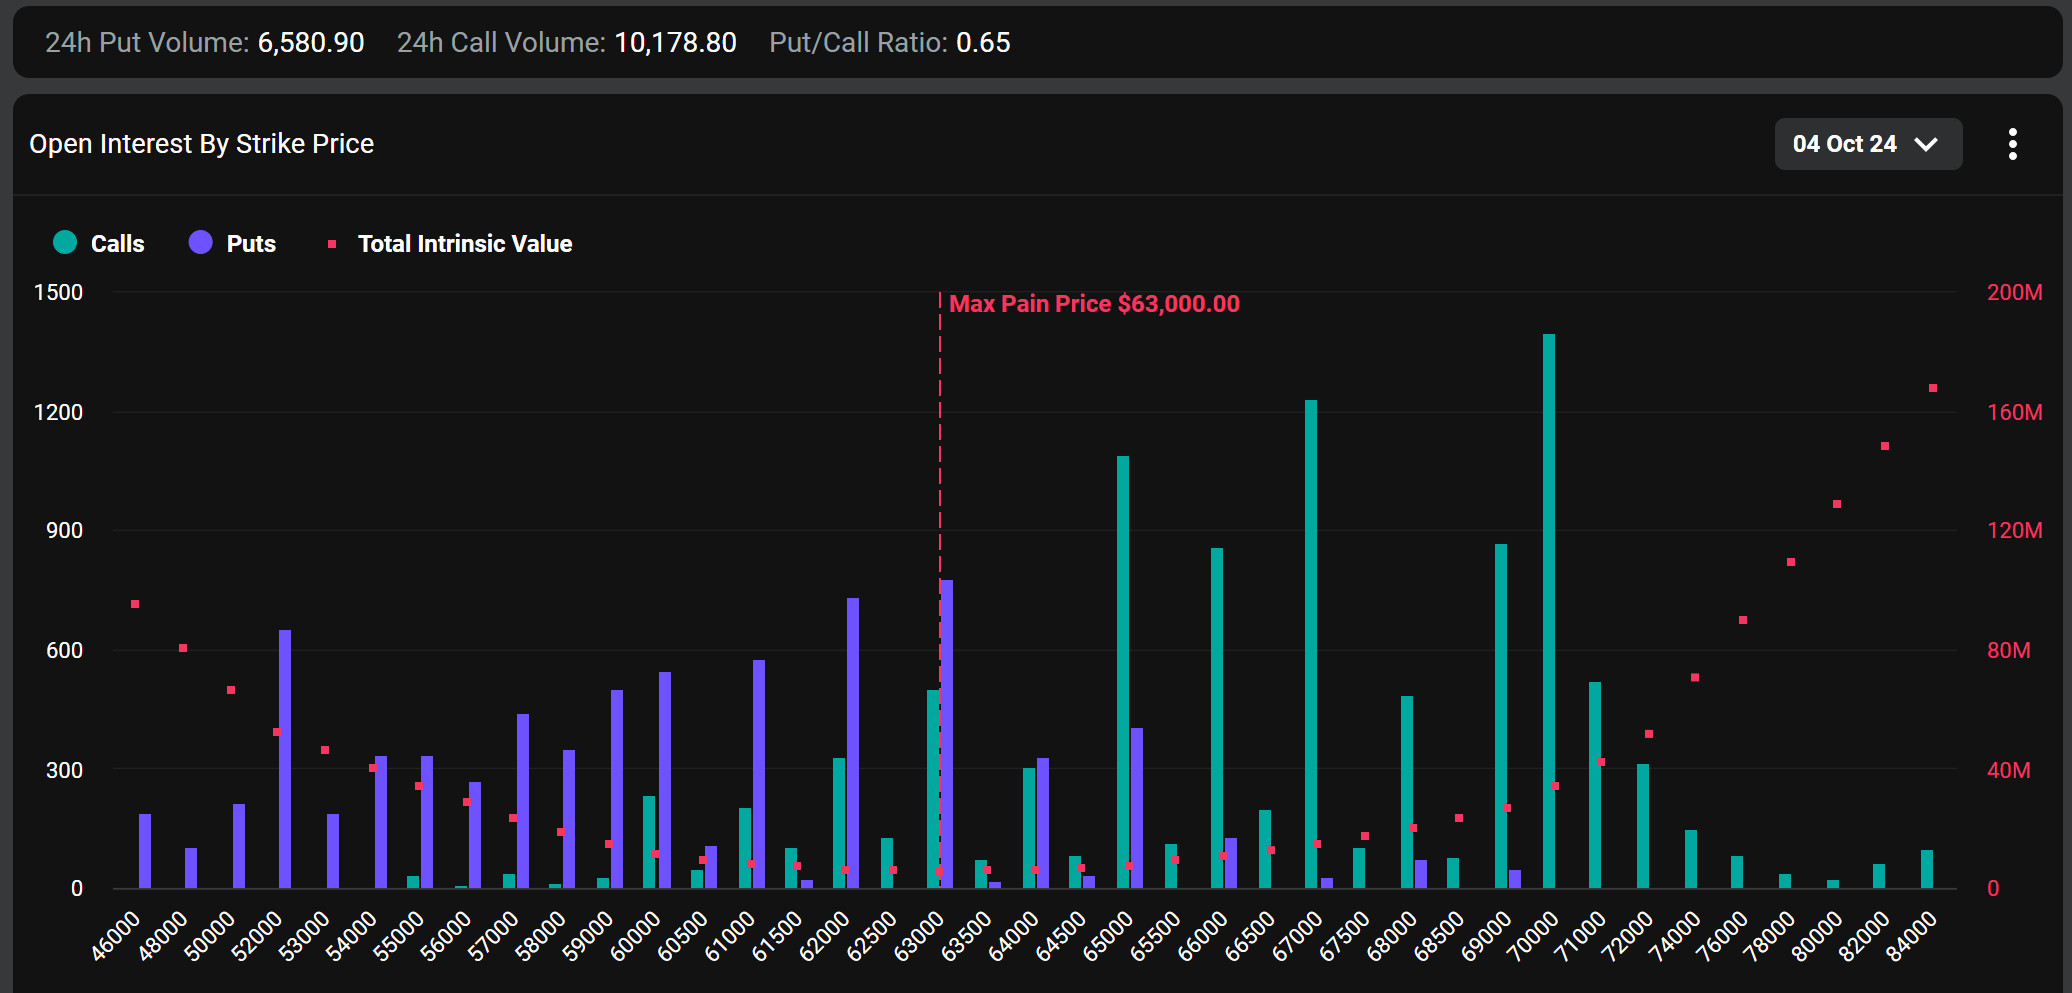The height and width of the screenshot is (993, 2072).
Task: Click the Calls bar at strike 65000
Action: [x=1123, y=672]
